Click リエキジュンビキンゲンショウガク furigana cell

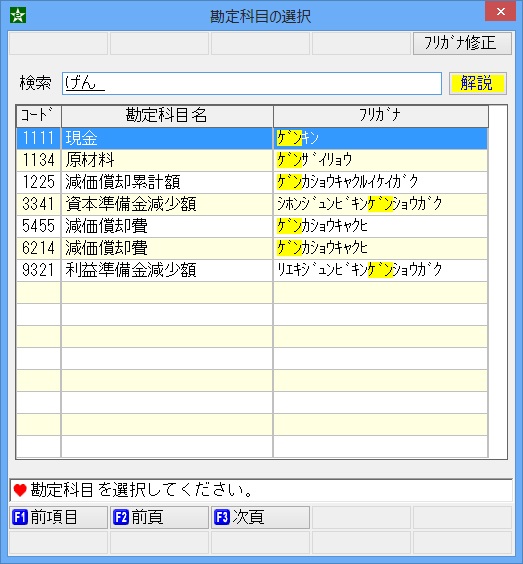[380, 270]
